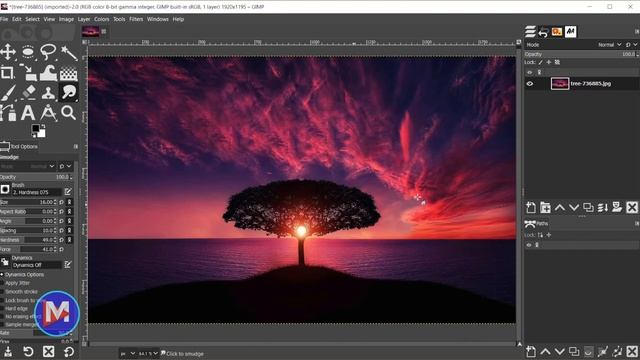Select the Unified Transform tool
Image resolution: width=640 pixels, height=360 pixels.
(28, 73)
